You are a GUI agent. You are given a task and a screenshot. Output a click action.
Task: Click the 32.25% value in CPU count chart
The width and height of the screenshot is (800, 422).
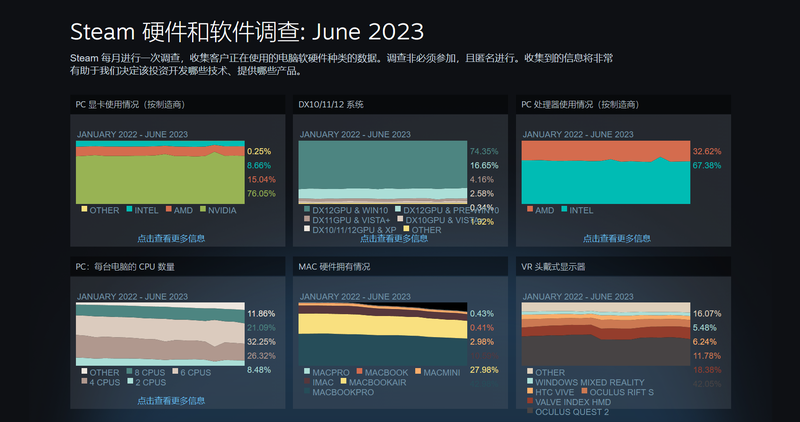261,342
